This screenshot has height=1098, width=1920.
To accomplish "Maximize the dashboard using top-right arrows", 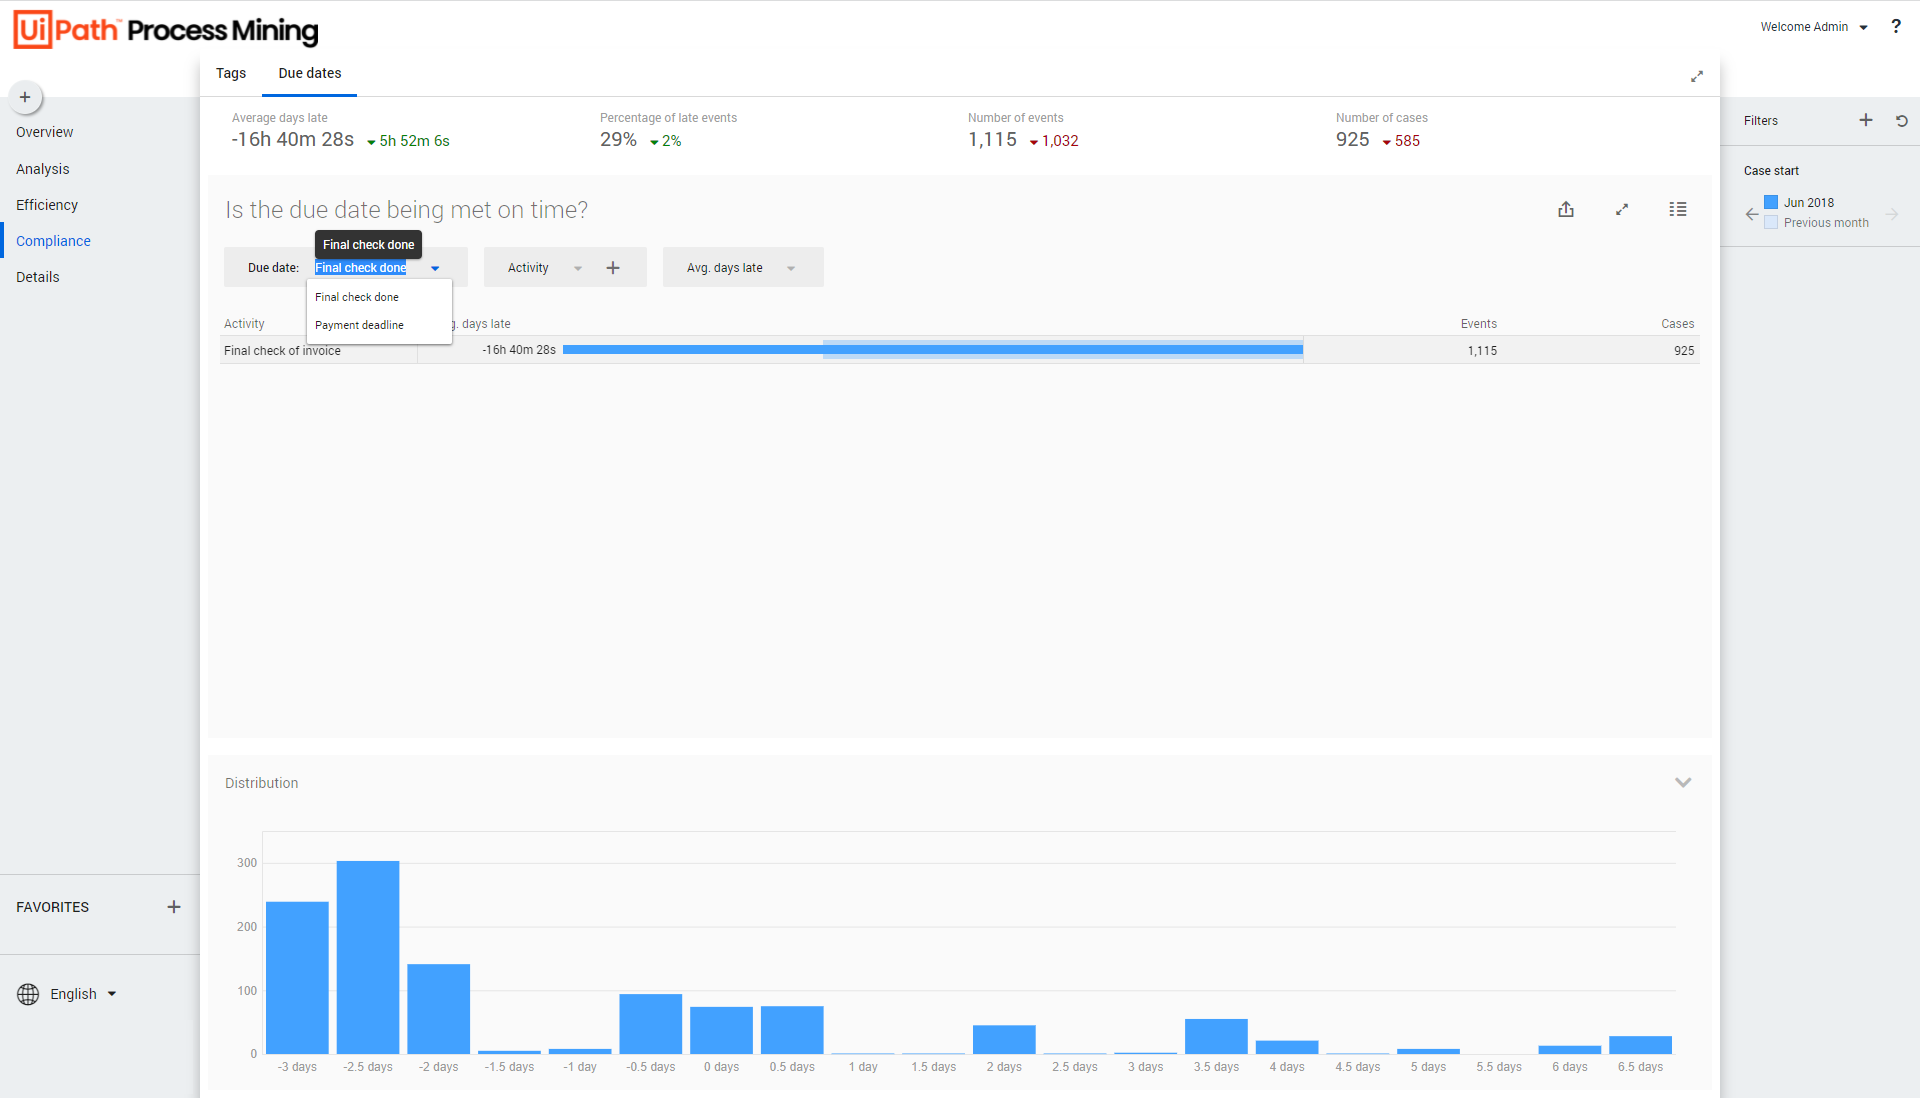I will pyautogui.click(x=1697, y=76).
